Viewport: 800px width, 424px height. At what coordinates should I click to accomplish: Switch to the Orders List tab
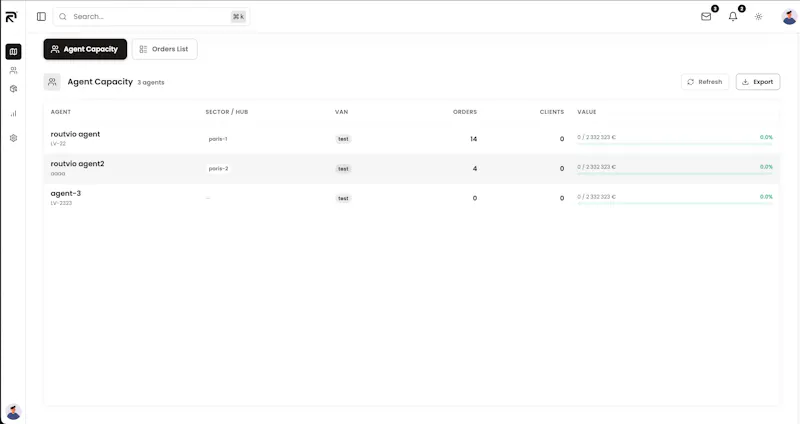point(164,49)
